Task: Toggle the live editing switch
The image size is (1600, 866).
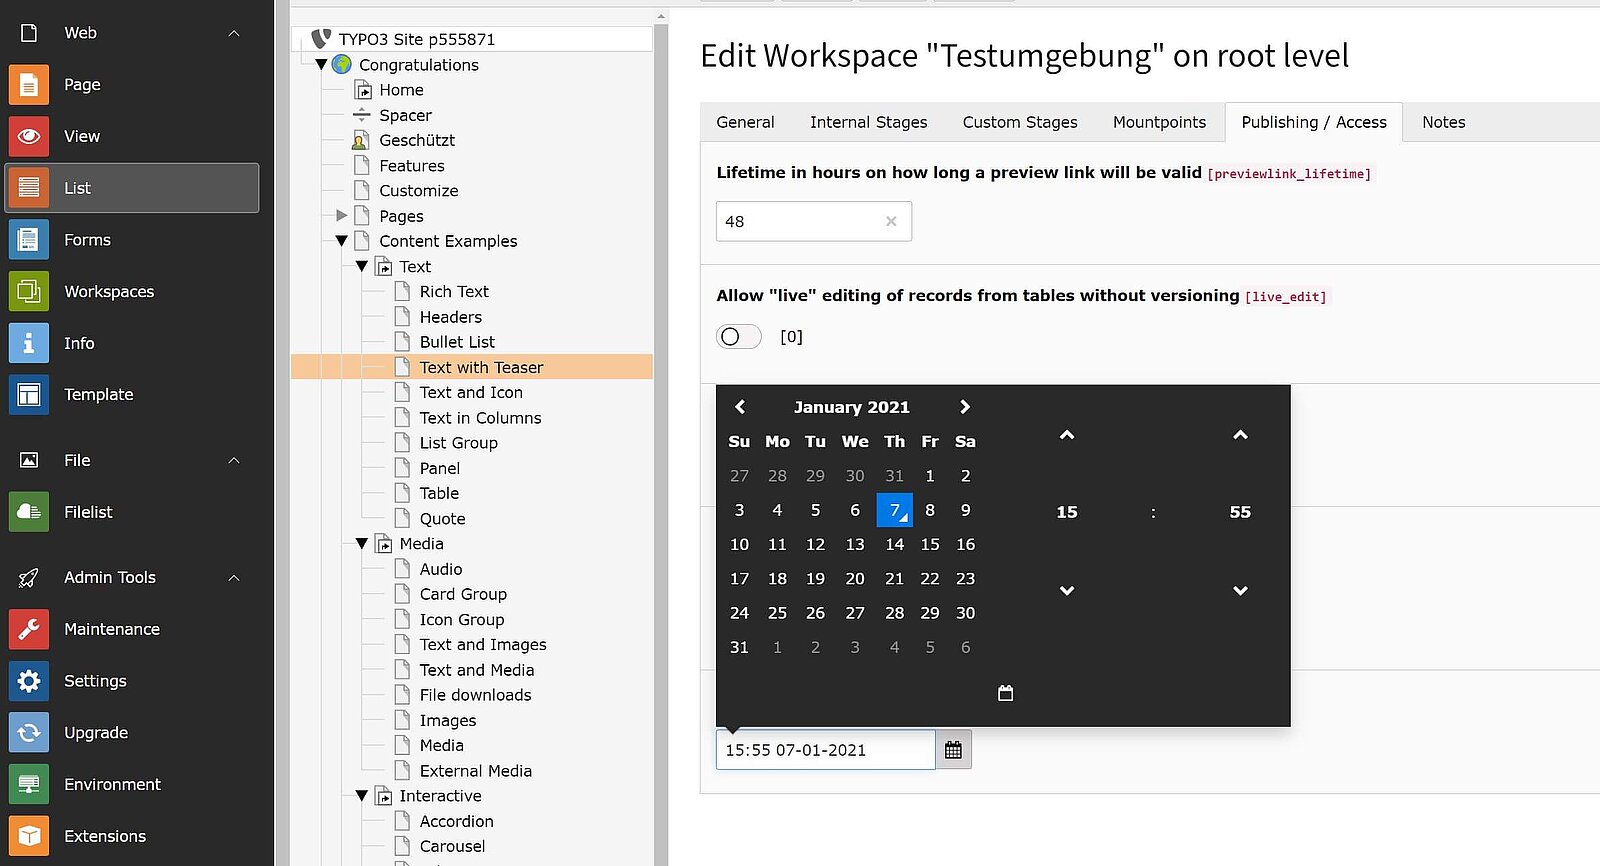Action: (738, 337)
